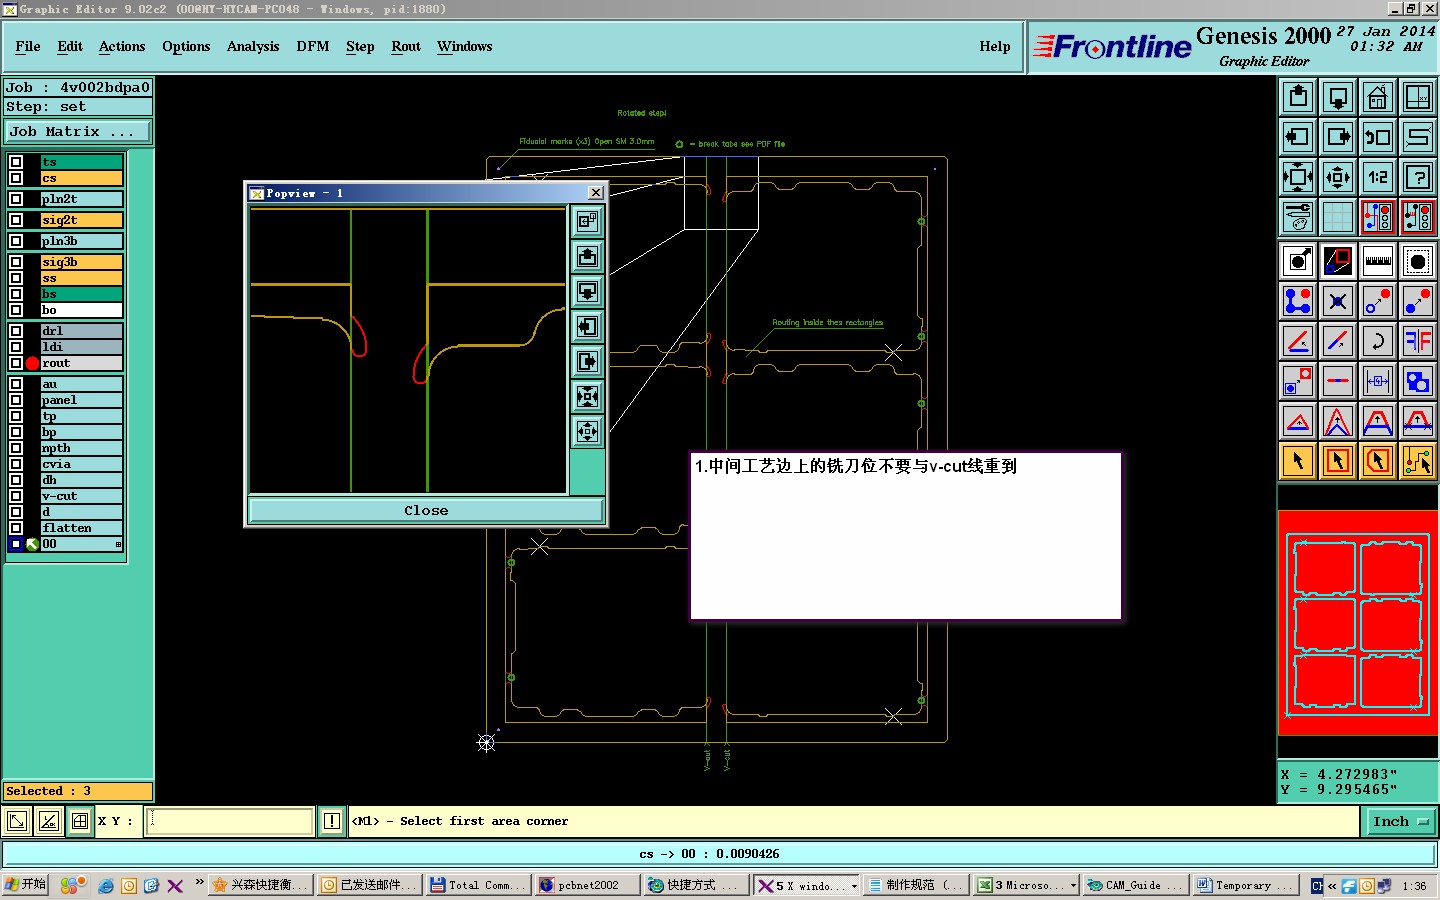The width and height of the screenshot is (1440, 900).
Task: Click the dimension width resize icon
Action: (x=1378, y=381)
